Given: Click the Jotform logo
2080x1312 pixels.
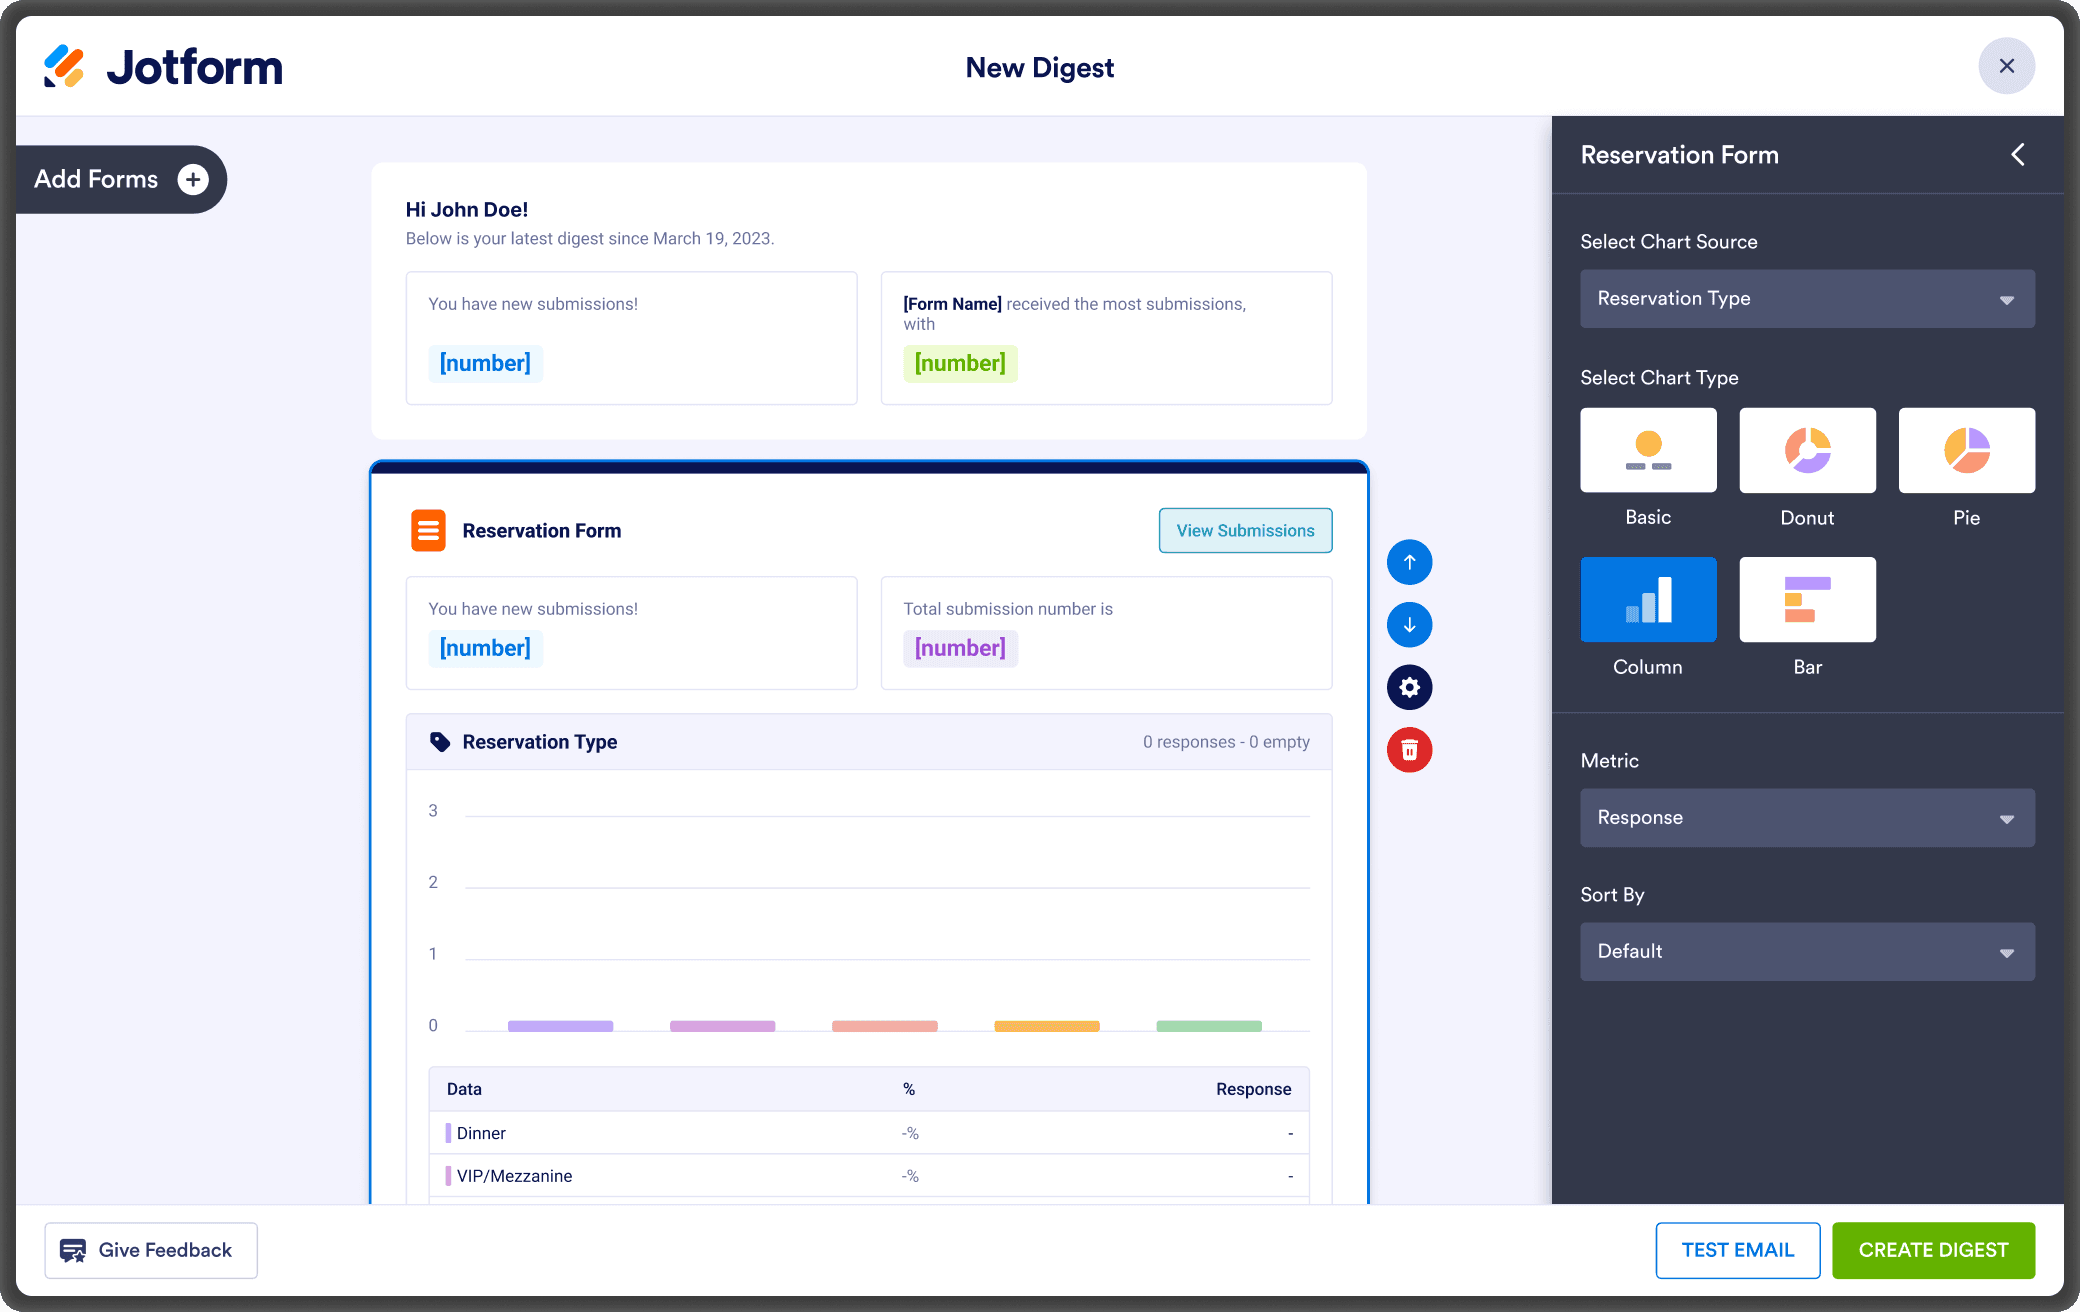Looking at the screenshot, I should tap(163, 67).
